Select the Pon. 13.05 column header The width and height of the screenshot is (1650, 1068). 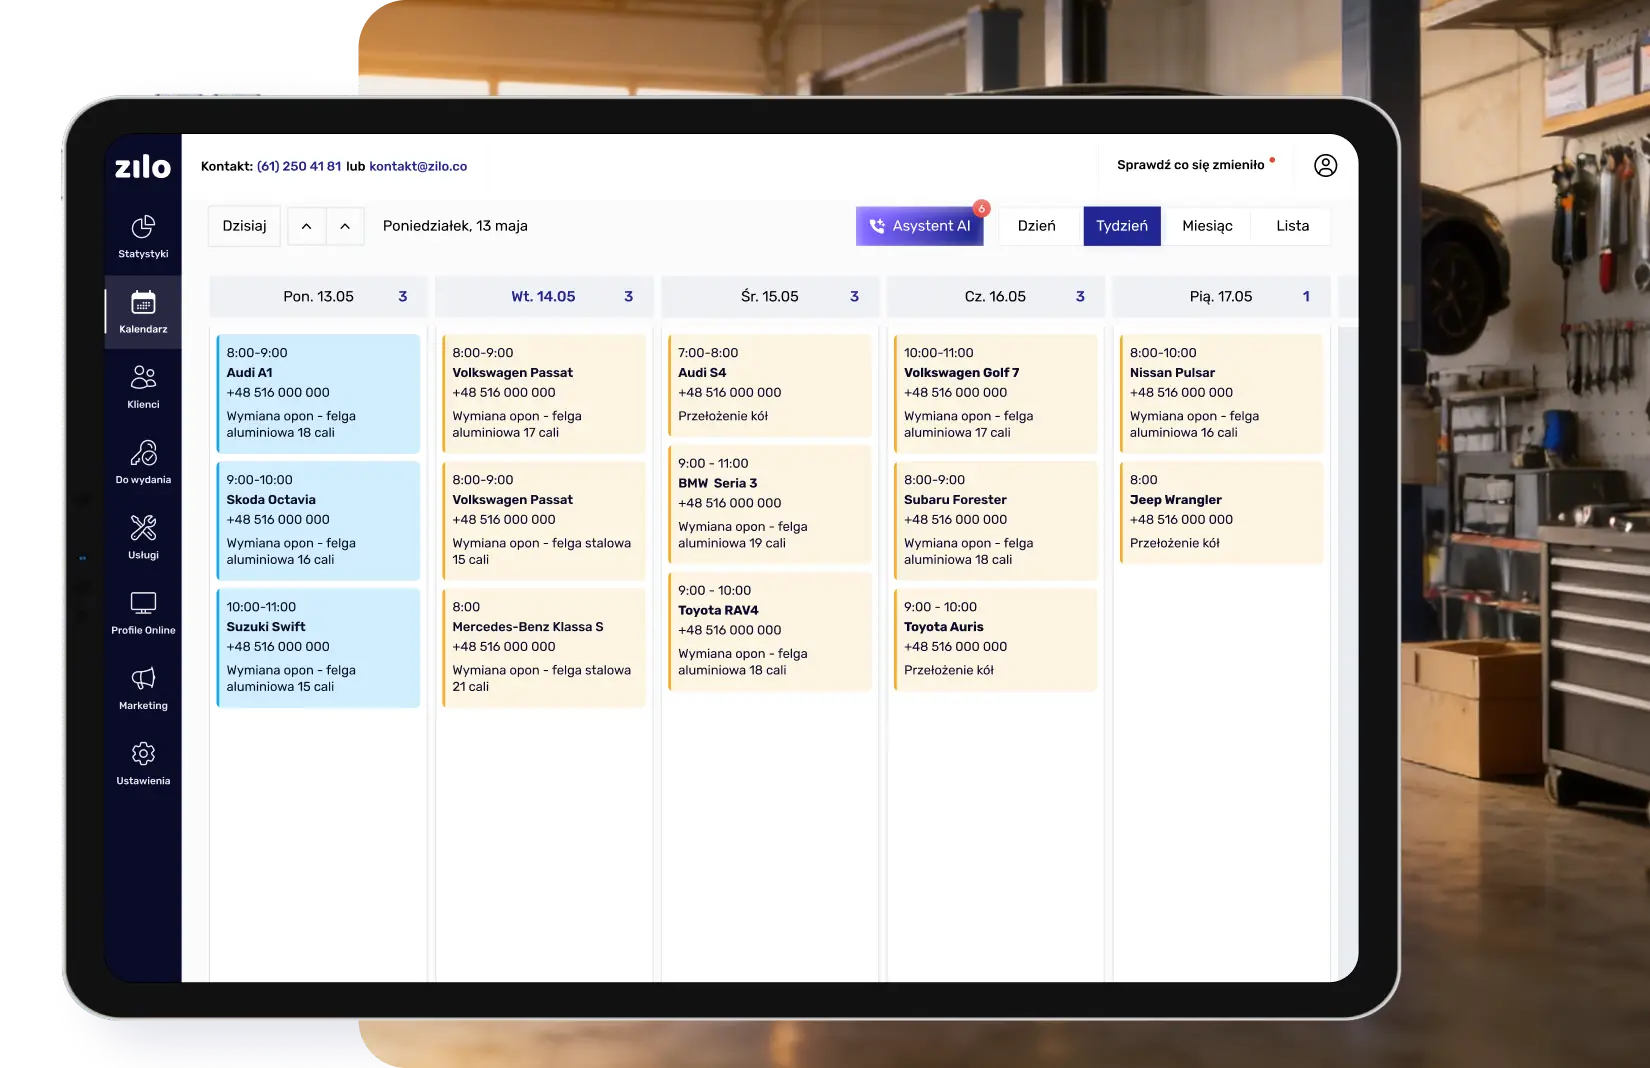point(318,297)
